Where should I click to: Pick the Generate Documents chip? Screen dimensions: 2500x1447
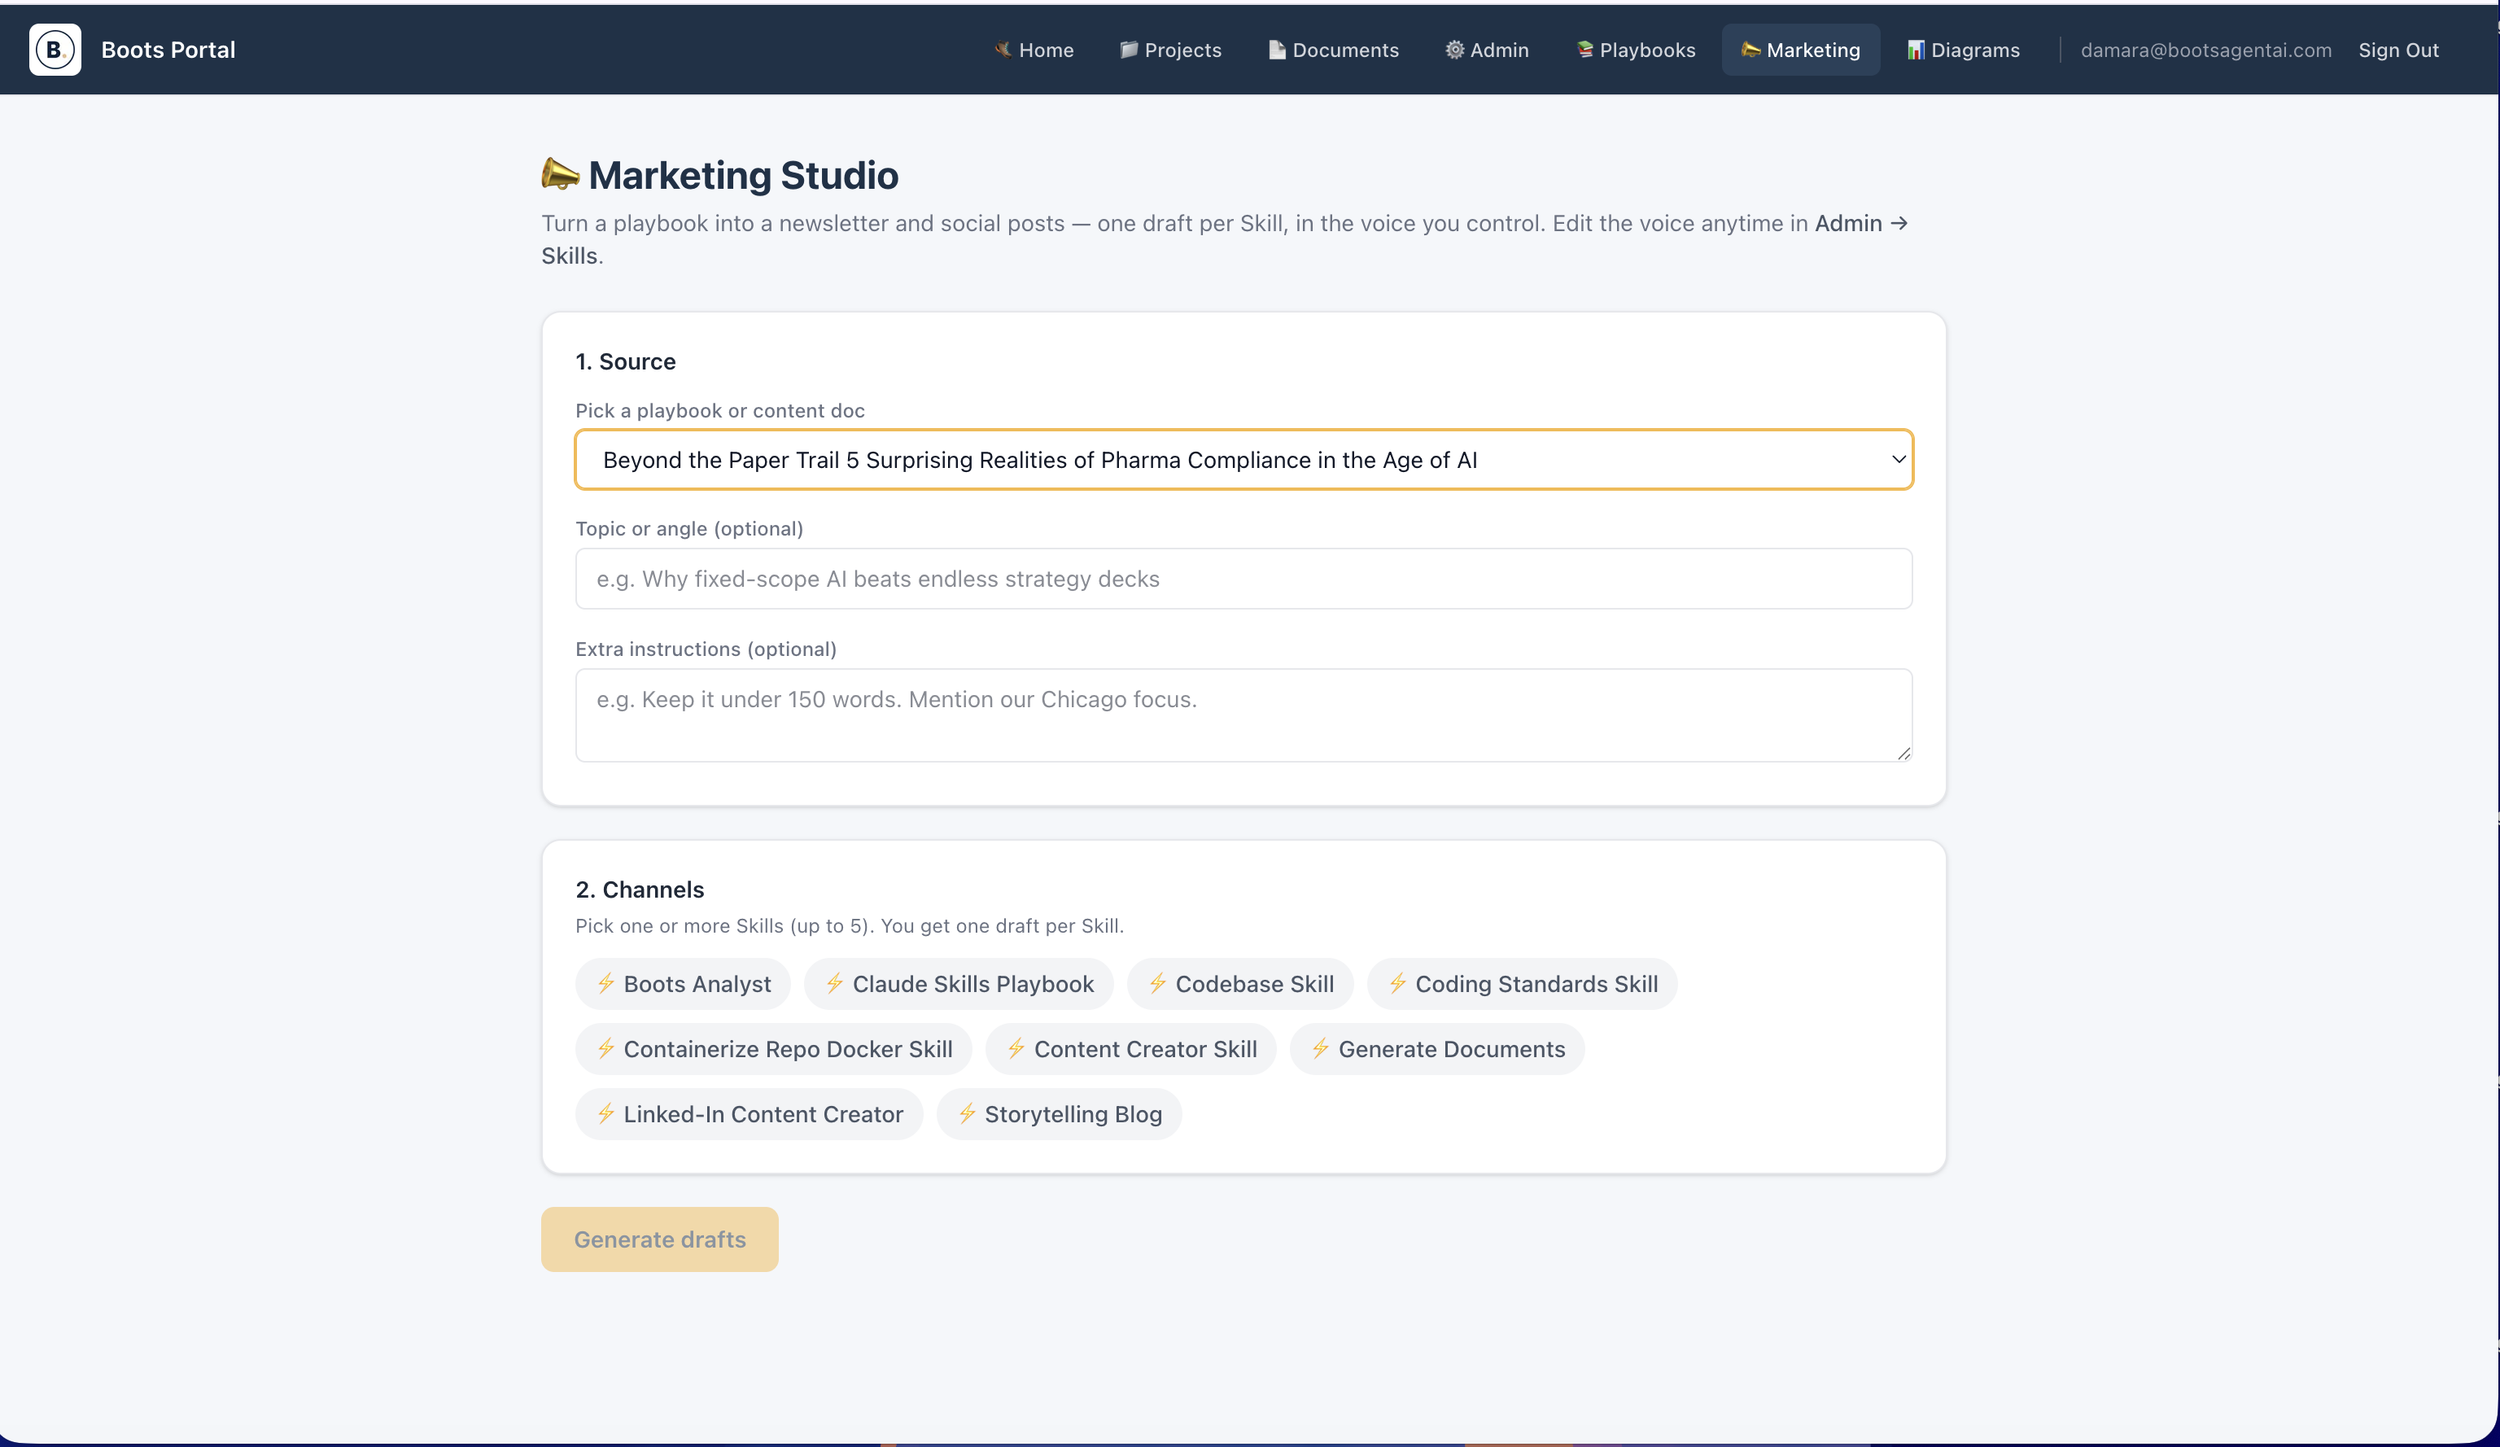(x=1437, y=1049)
